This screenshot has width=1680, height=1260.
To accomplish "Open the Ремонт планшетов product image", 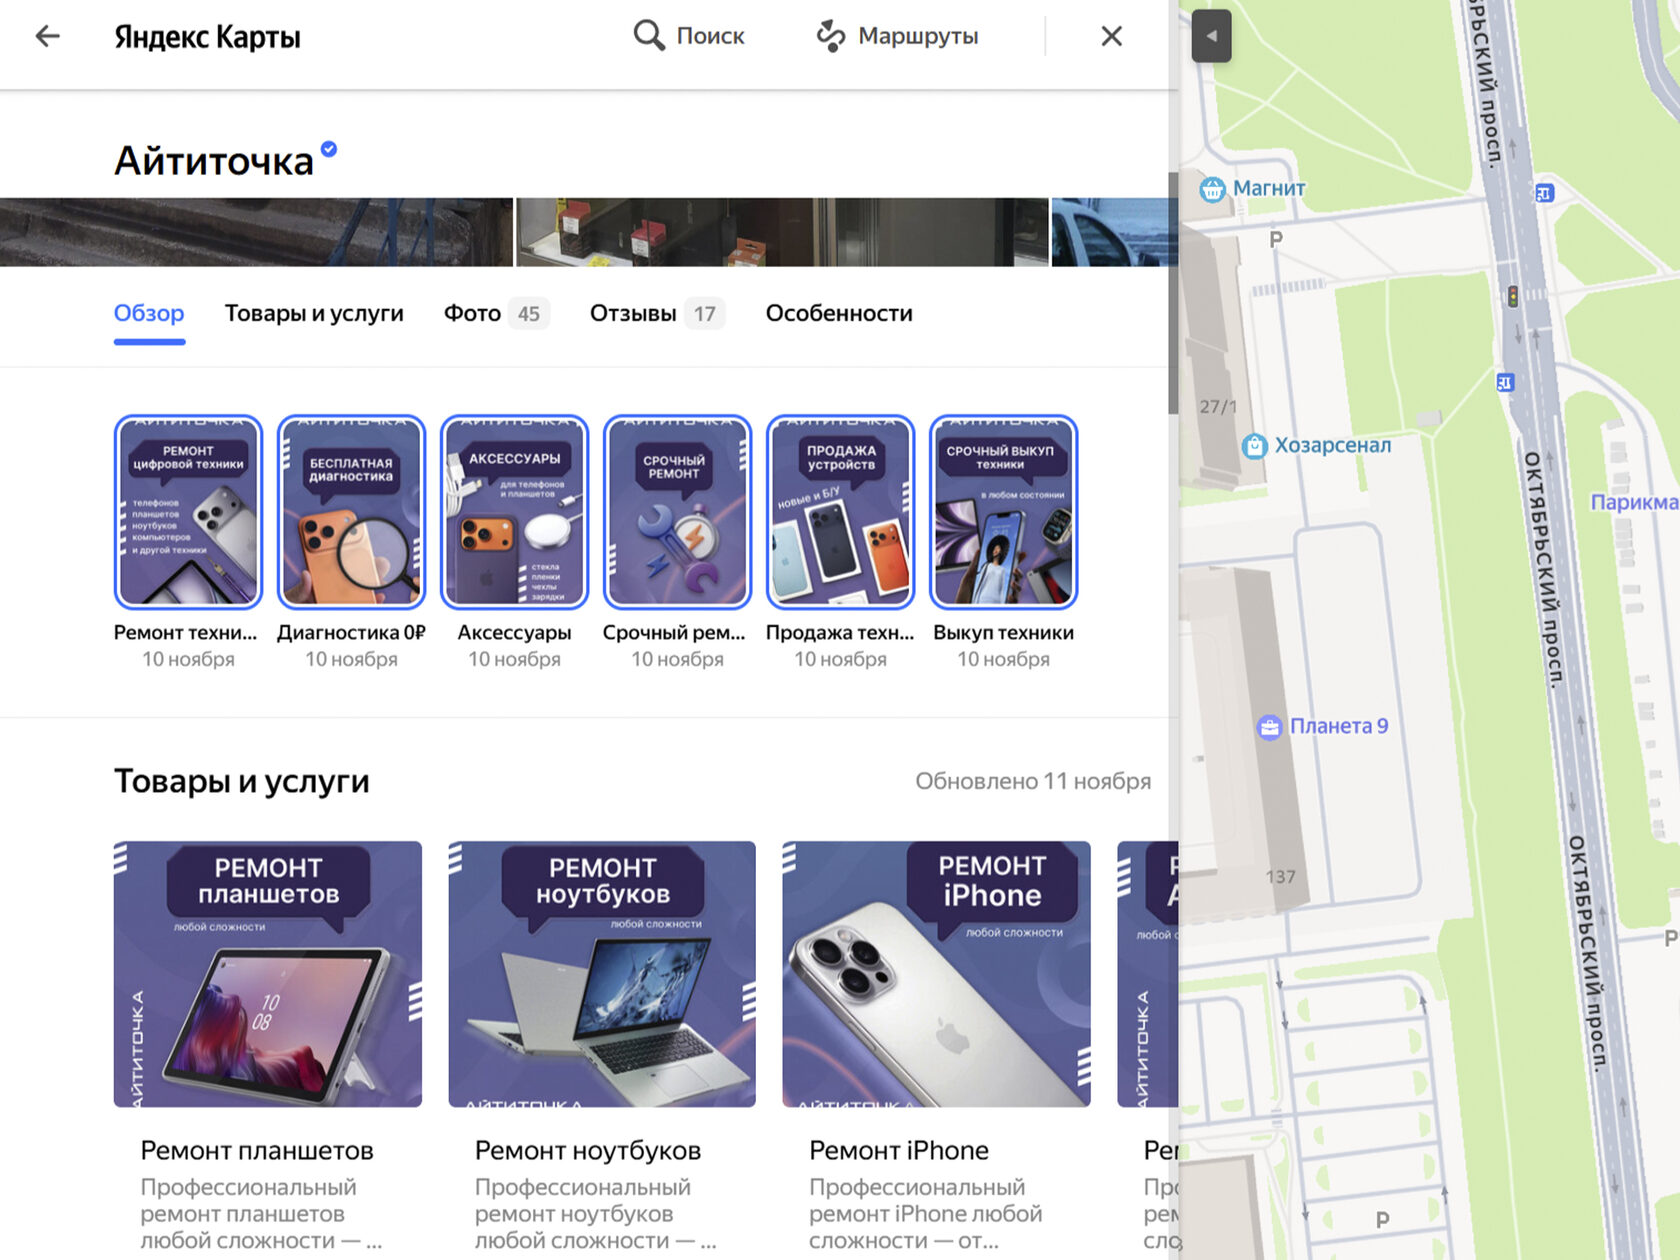I will tap(268, 974).
